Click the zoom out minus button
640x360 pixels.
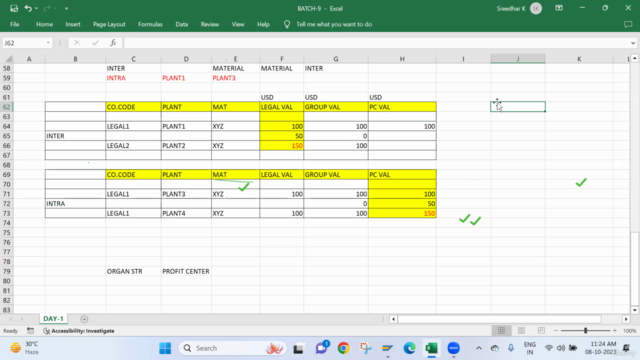(x=556, y=331)
